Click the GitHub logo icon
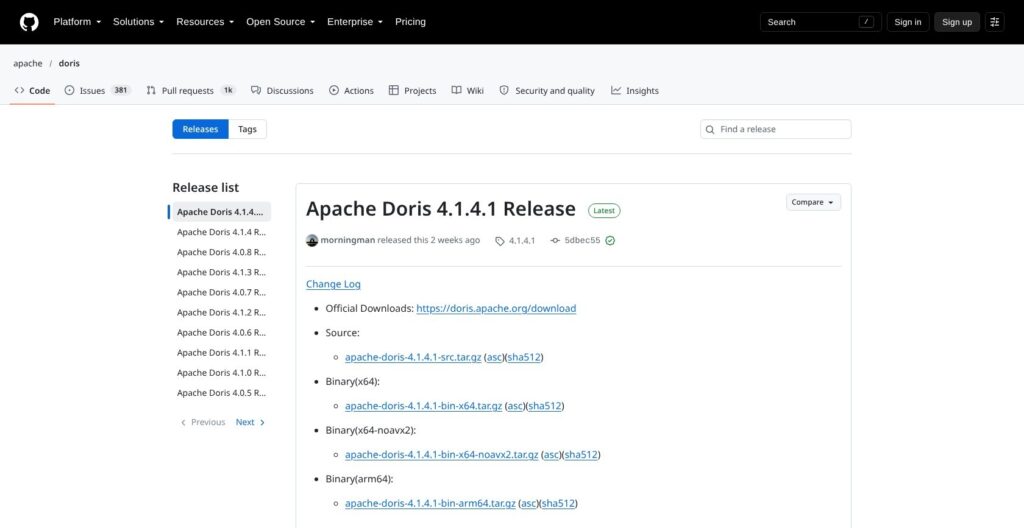Viewport: 1024px width, 528px height. (29, 22)
